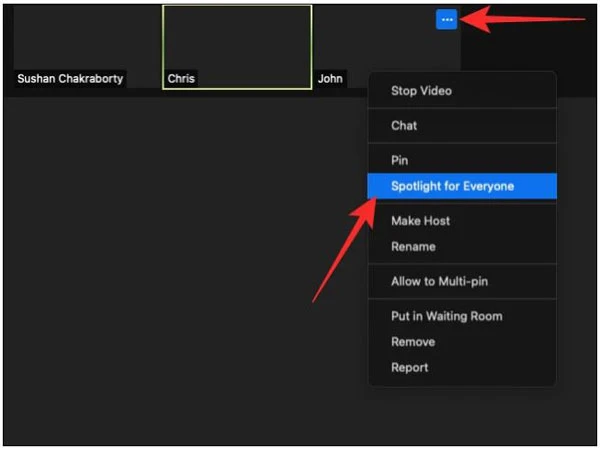The width and height of the screenshot is (600, 449).
Task: Select Chris's highlighted video tile
Action: point(237,47)
